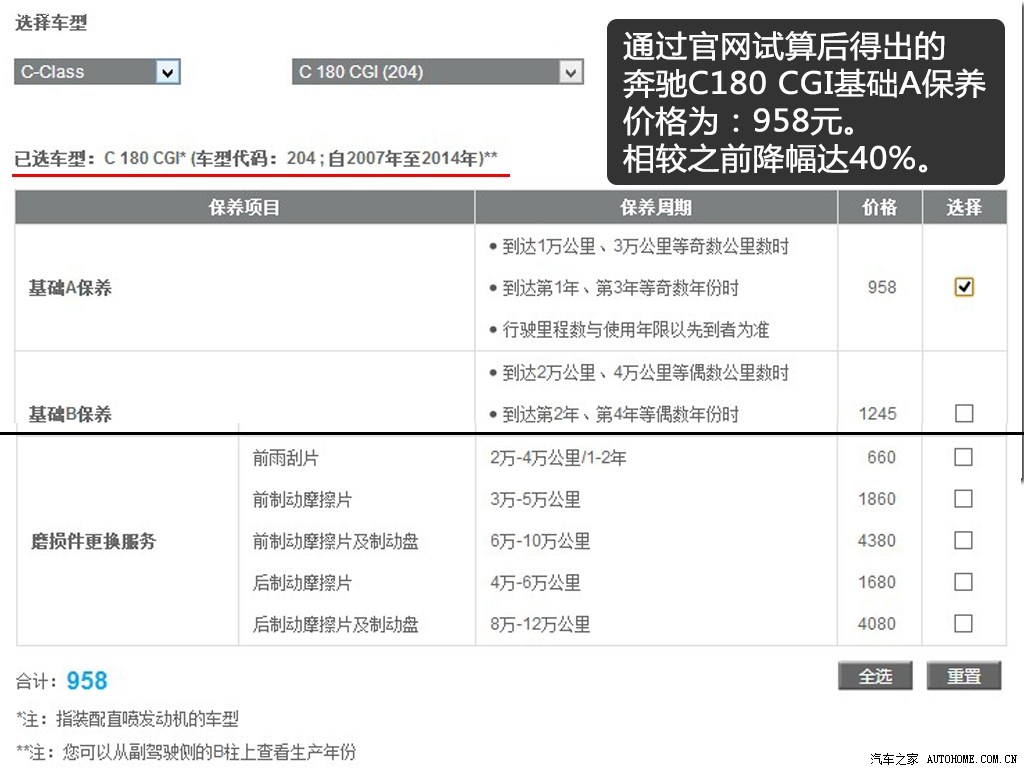Click the 已选车型 selected model line

[x=256, y=158]
